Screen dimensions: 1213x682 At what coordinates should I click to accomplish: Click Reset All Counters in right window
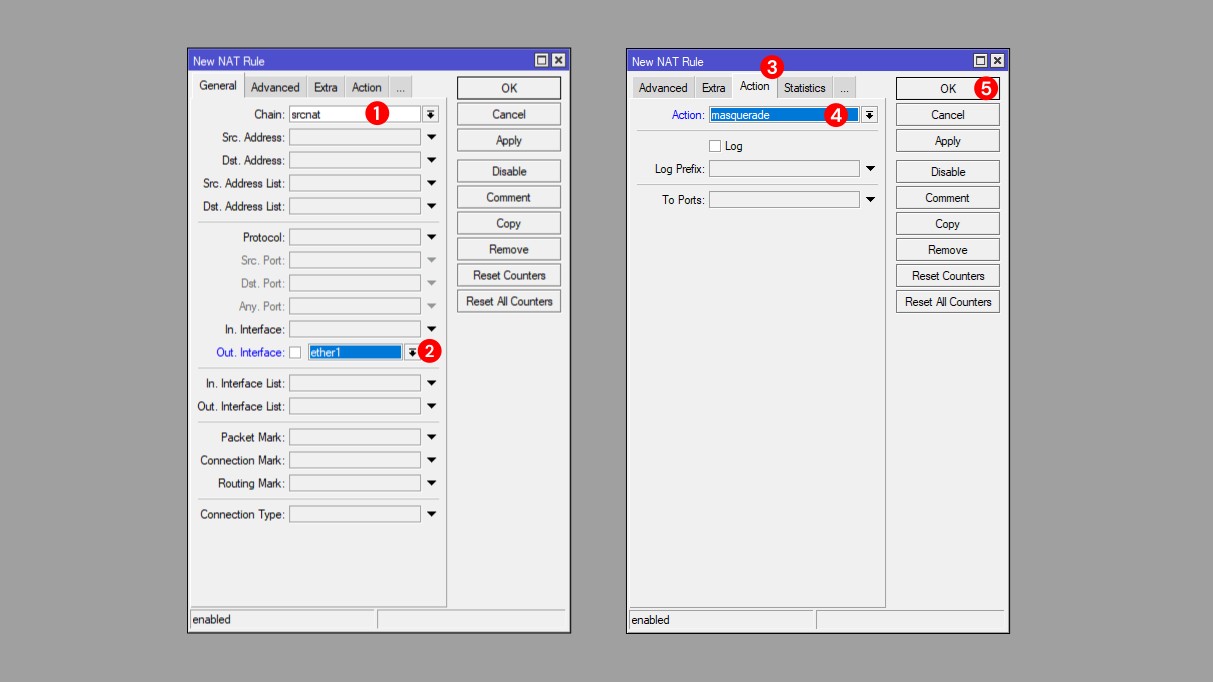[x=947, y=302]
